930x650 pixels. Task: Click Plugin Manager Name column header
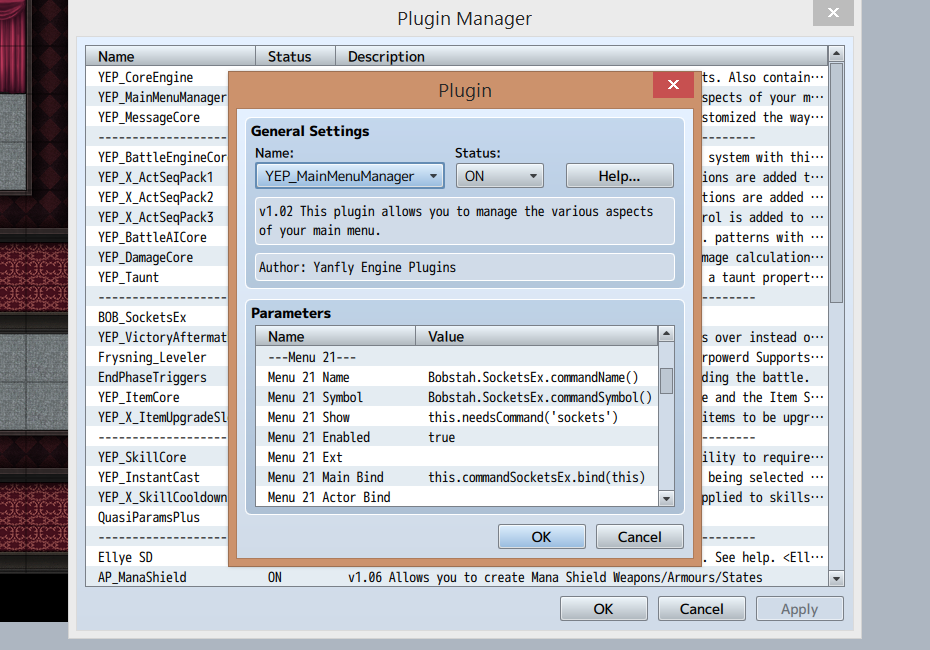(x=171, y=56)
